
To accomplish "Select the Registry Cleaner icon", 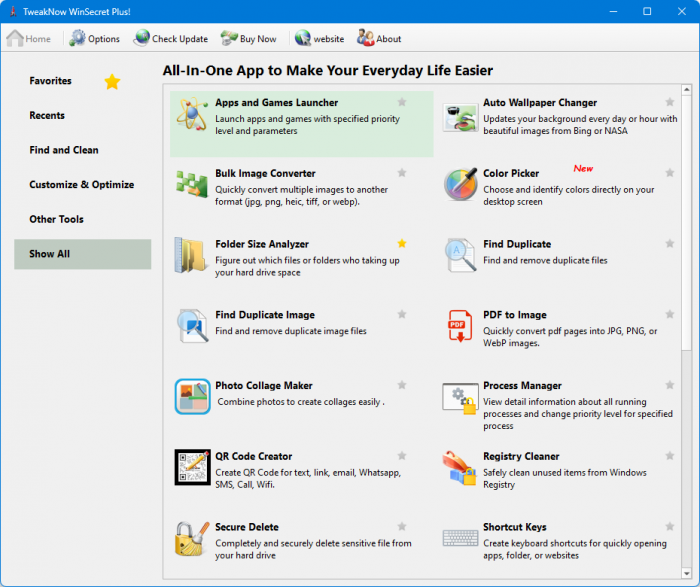I will (x=460, y=467).
